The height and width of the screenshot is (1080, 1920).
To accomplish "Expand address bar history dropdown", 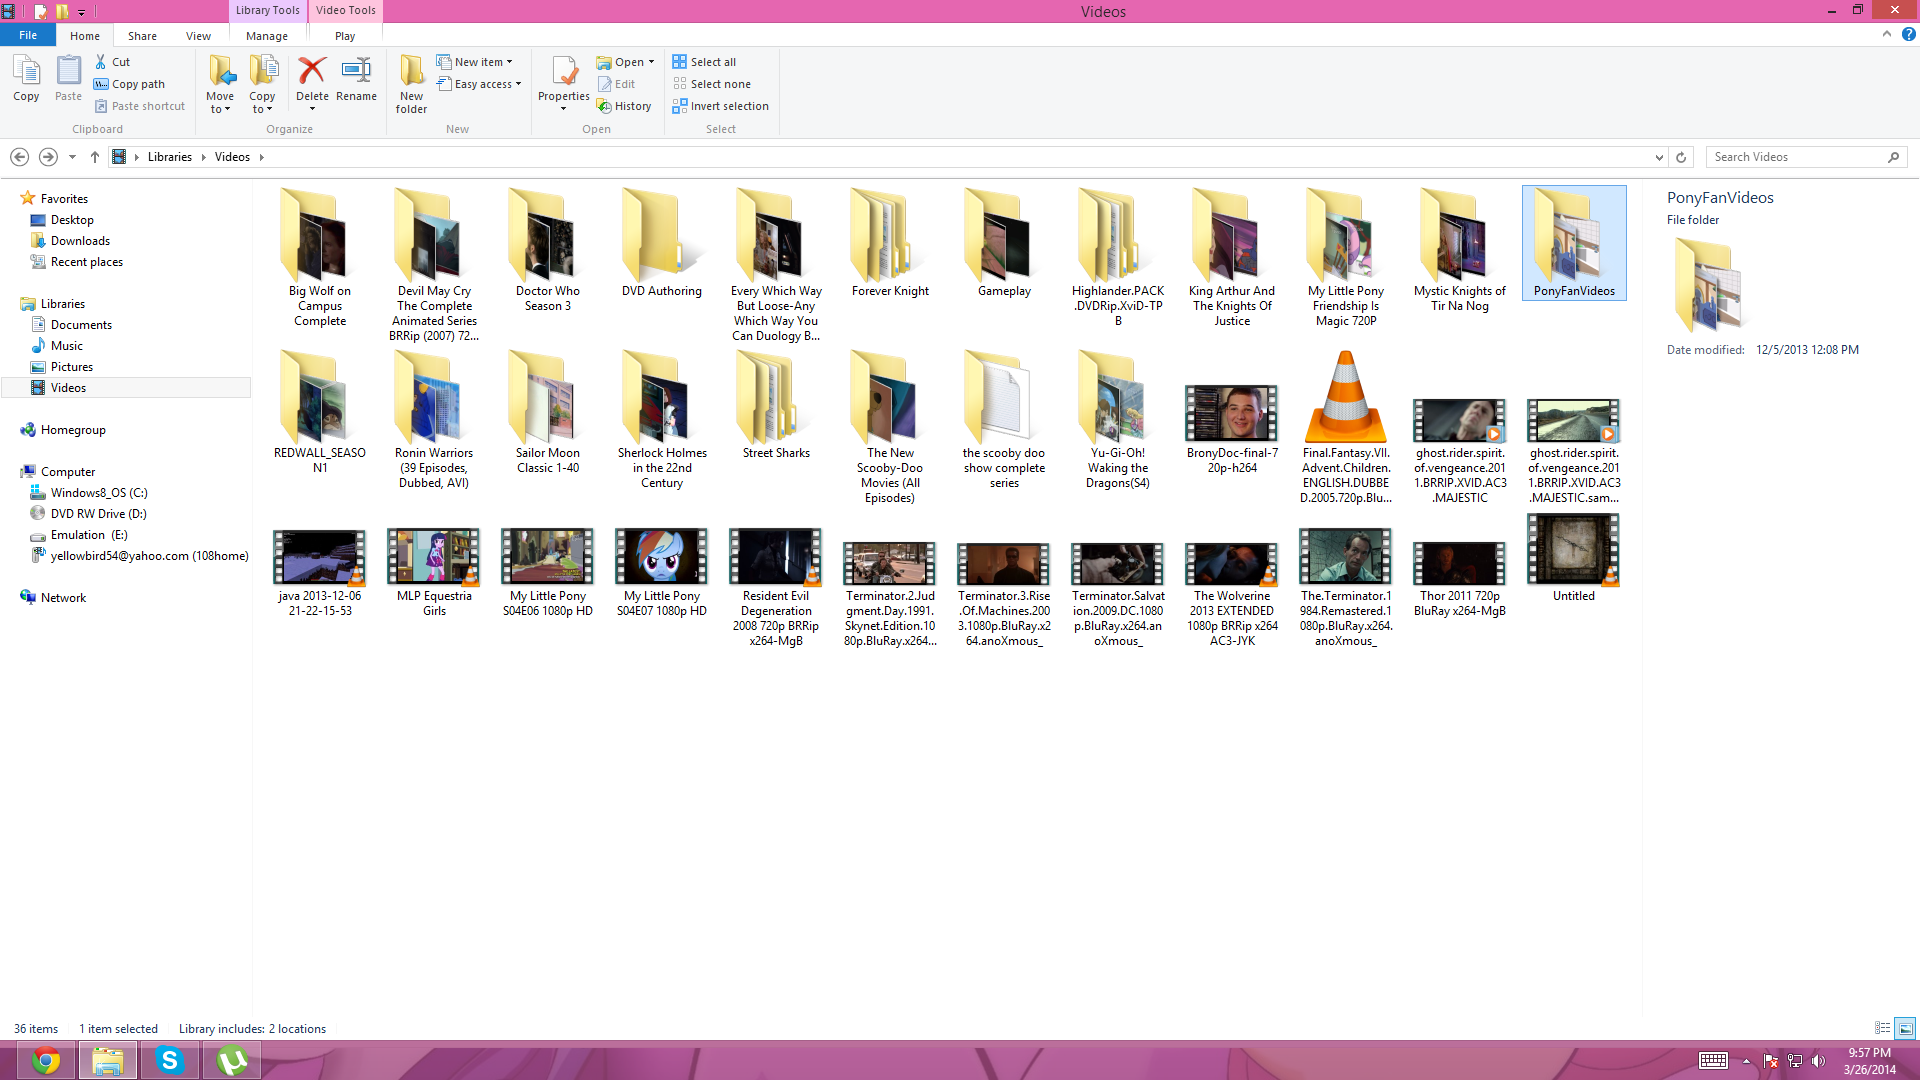I will click(1659, 157).
